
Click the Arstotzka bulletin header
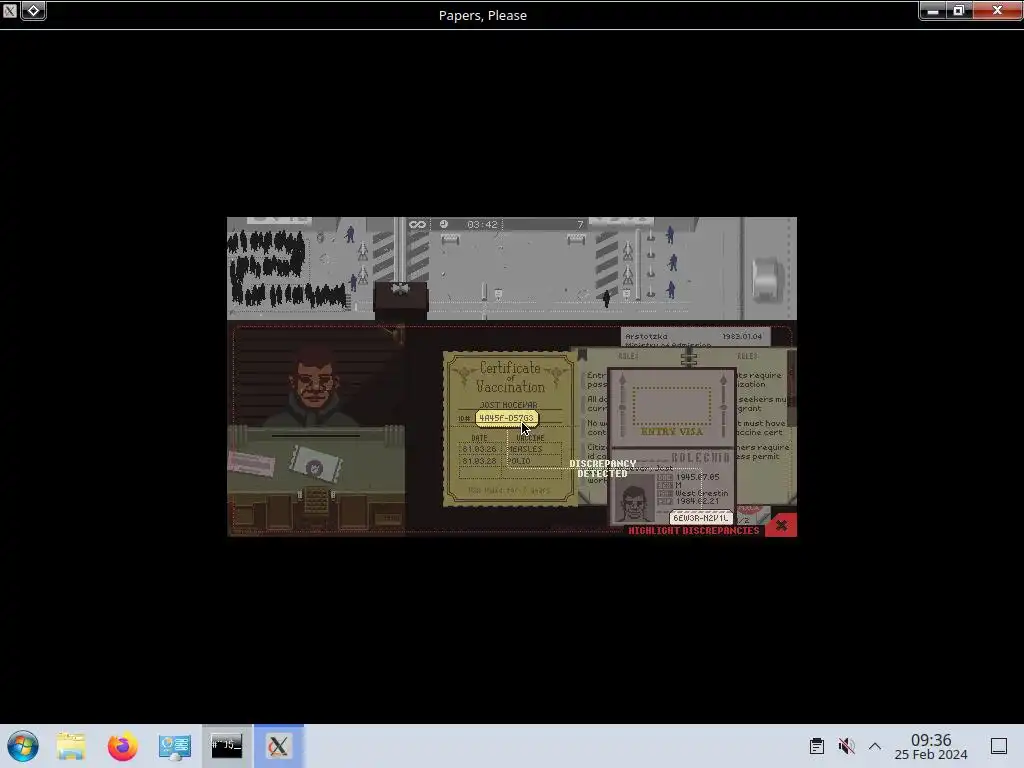tap(647, 336)
